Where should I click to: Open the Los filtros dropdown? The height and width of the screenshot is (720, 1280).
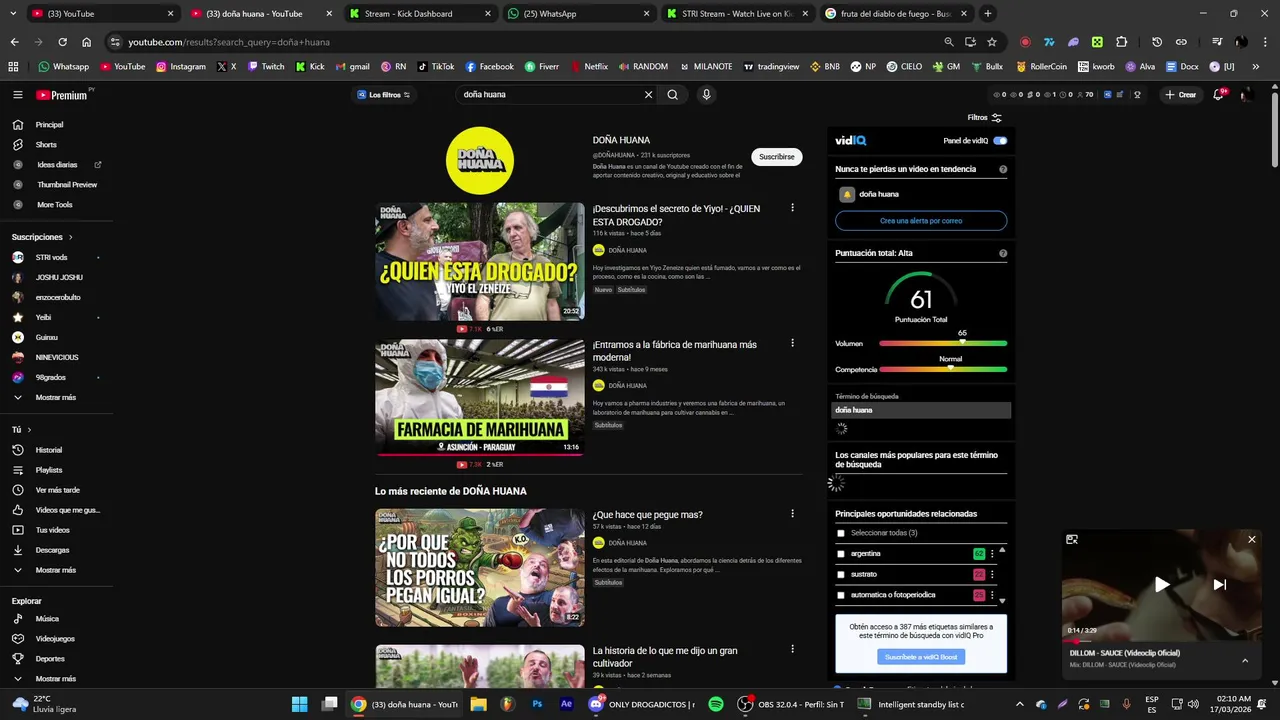(x=384, y=95)
